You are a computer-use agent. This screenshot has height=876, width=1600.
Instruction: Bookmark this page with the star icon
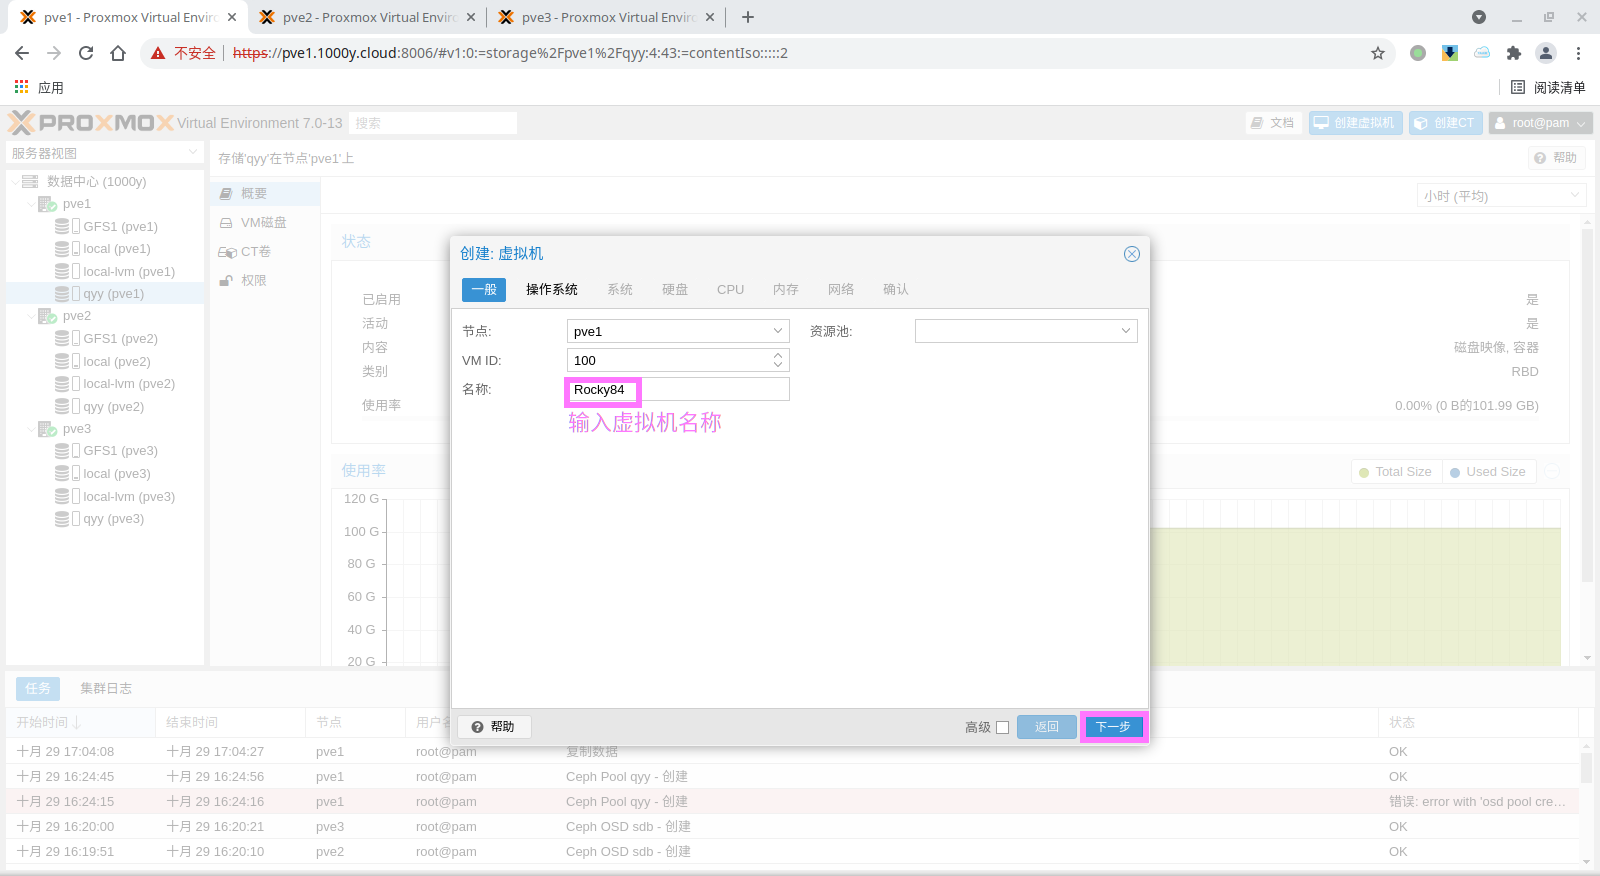pos(1377,53)
